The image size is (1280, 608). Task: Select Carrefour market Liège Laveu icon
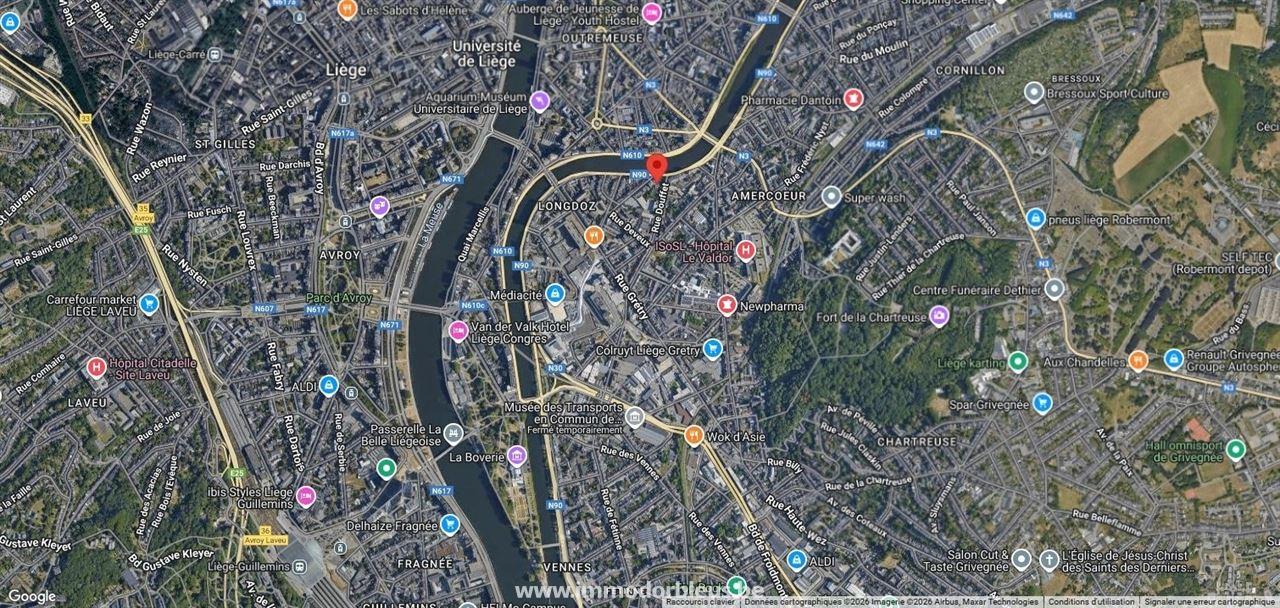pyautogui.click(x=149, y=304)
